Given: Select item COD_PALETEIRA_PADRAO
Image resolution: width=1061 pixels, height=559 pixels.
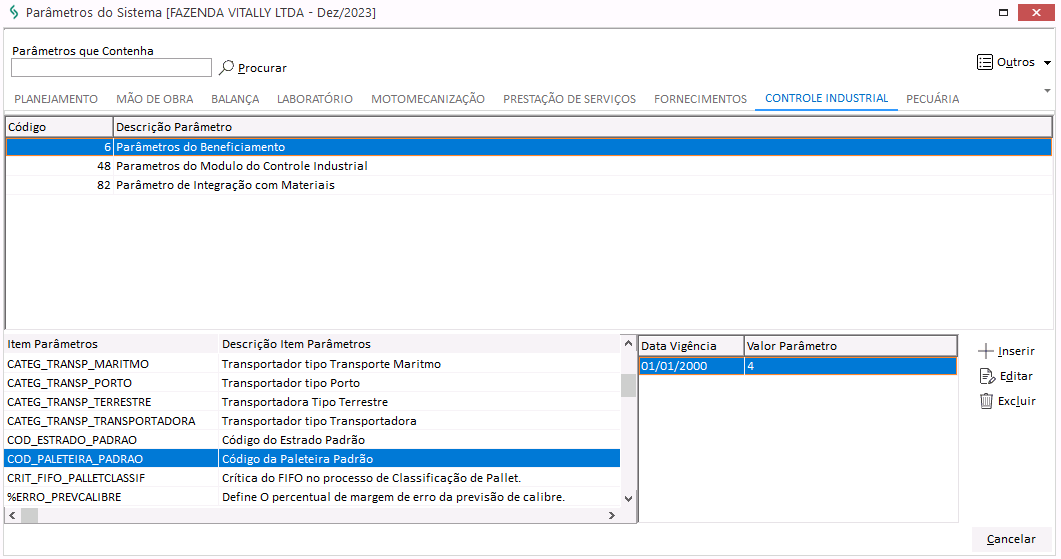Looking at the screenshot, I should (x=111, y=459).
